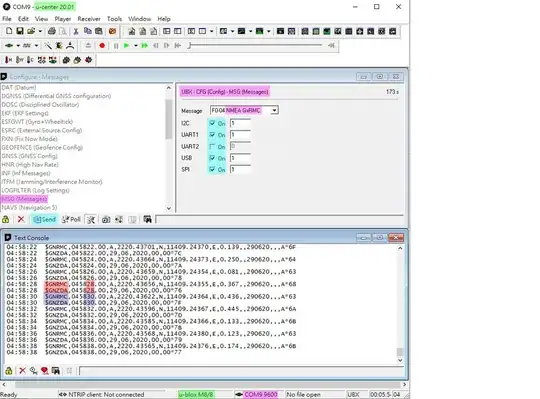
Task: Open the Help menu
Action: coord(164,19)
